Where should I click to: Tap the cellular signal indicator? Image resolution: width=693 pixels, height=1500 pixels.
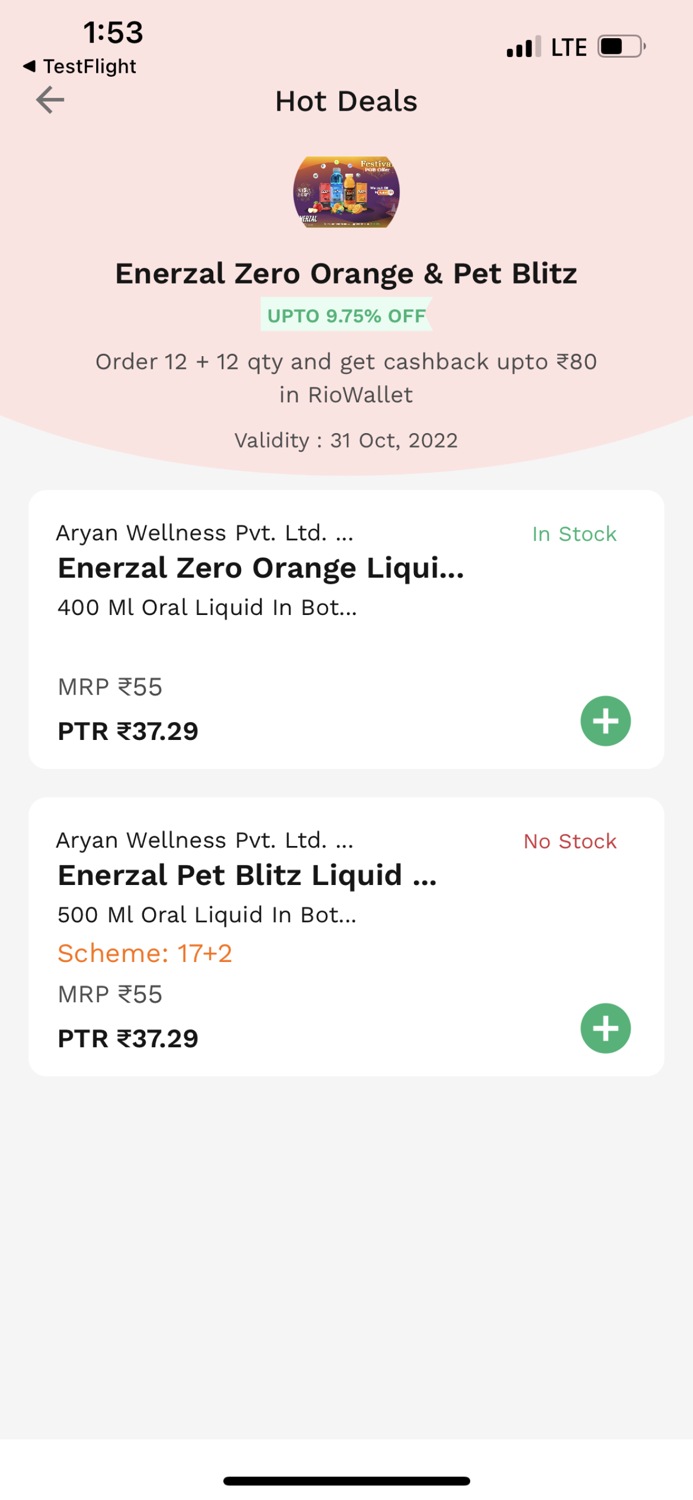(521, 45)
